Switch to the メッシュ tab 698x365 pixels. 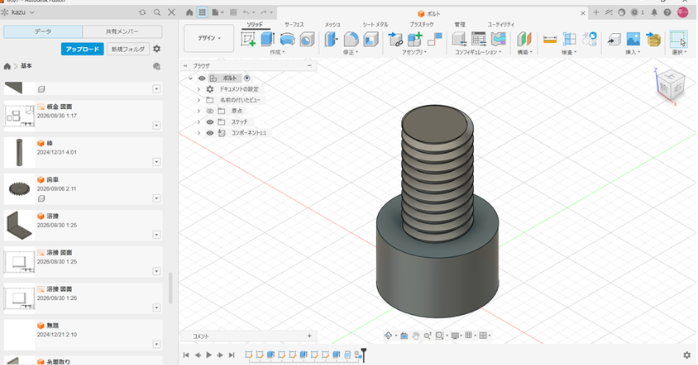click(x=332, y=24)
